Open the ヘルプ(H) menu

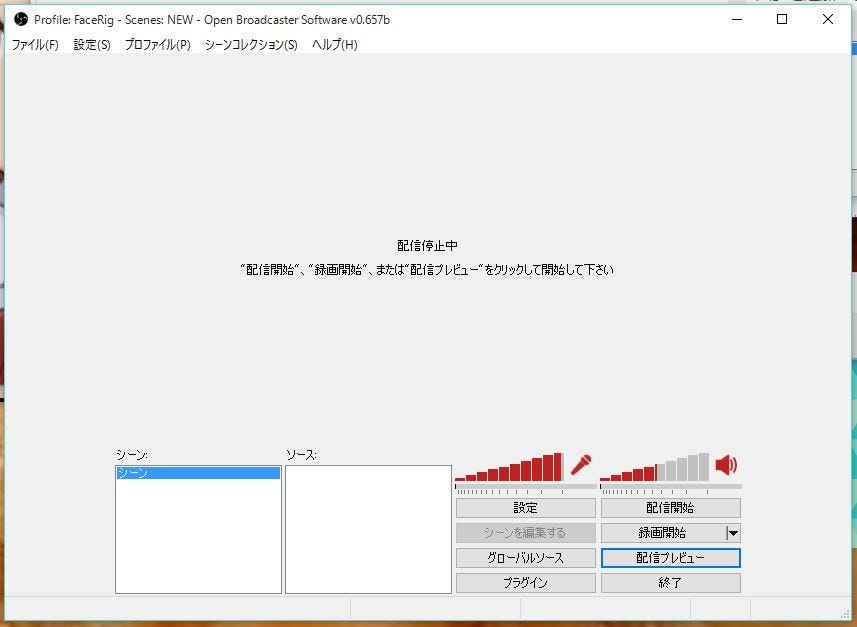click(x=334, y=45)
